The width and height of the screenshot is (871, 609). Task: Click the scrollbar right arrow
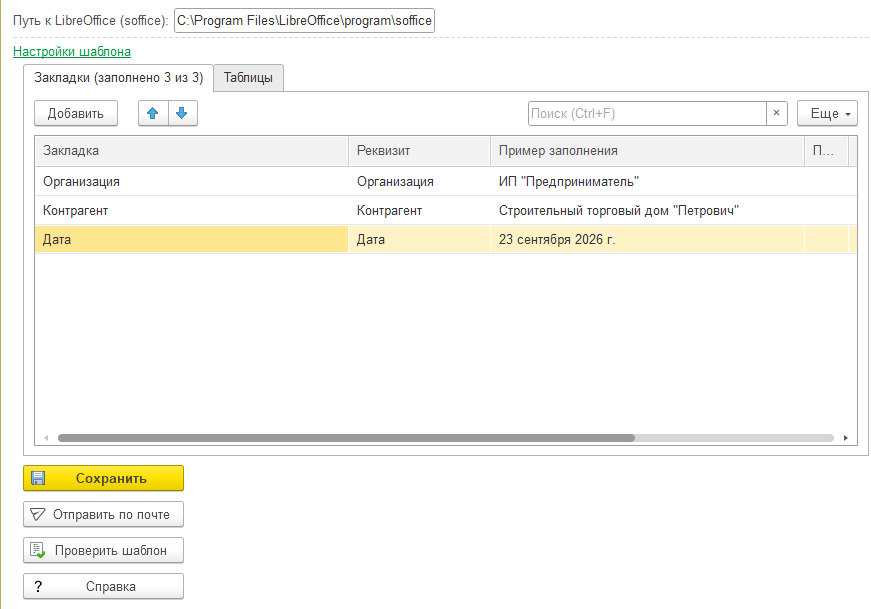[845, 438]
